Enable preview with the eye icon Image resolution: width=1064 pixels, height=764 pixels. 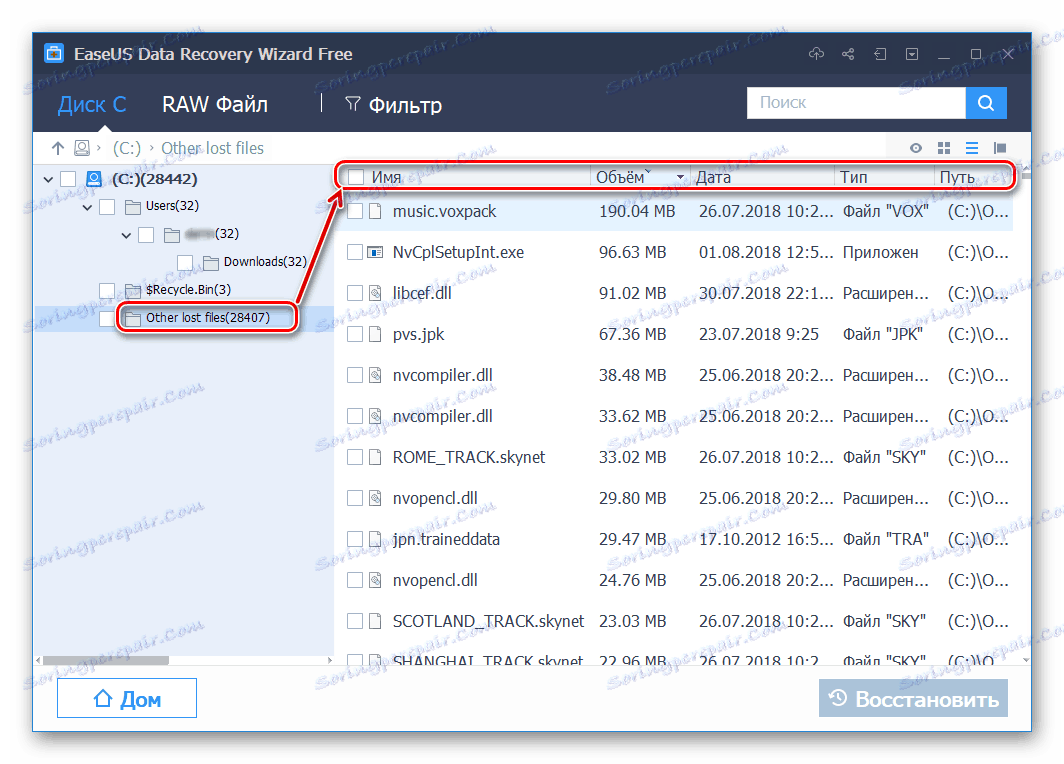916,147
